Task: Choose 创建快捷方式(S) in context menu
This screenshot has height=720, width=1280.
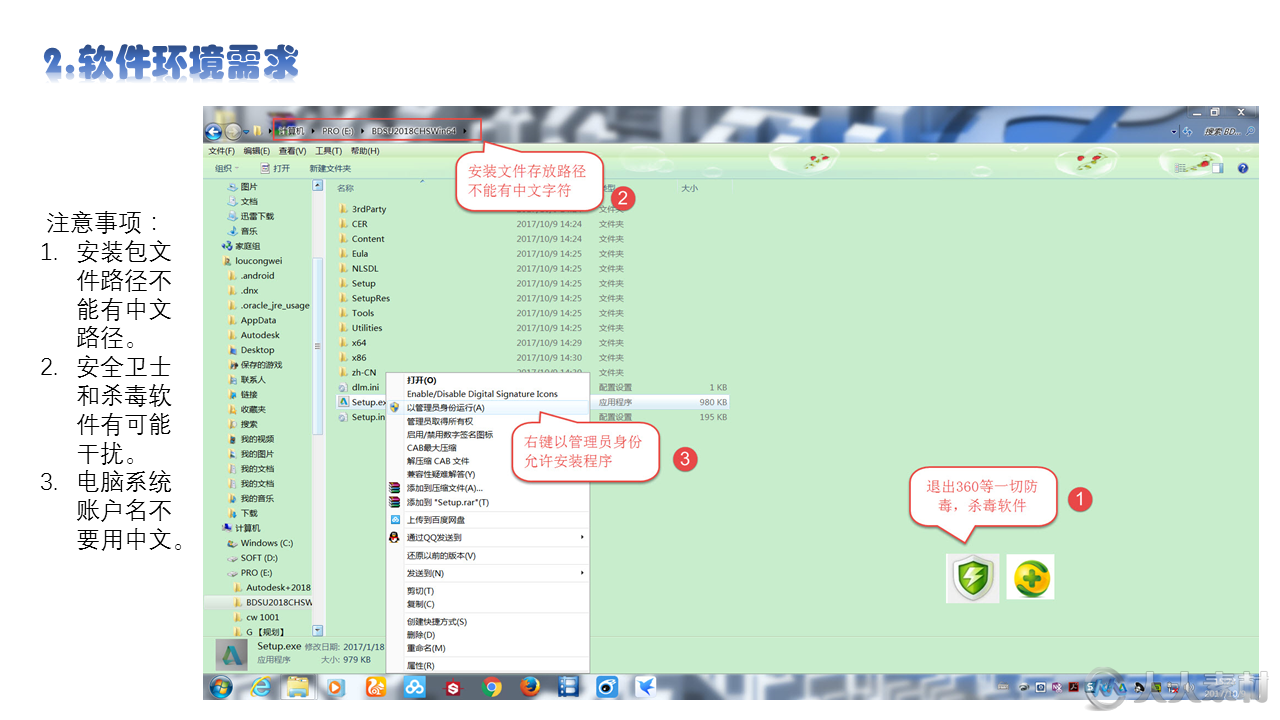Action: (488, 622)
